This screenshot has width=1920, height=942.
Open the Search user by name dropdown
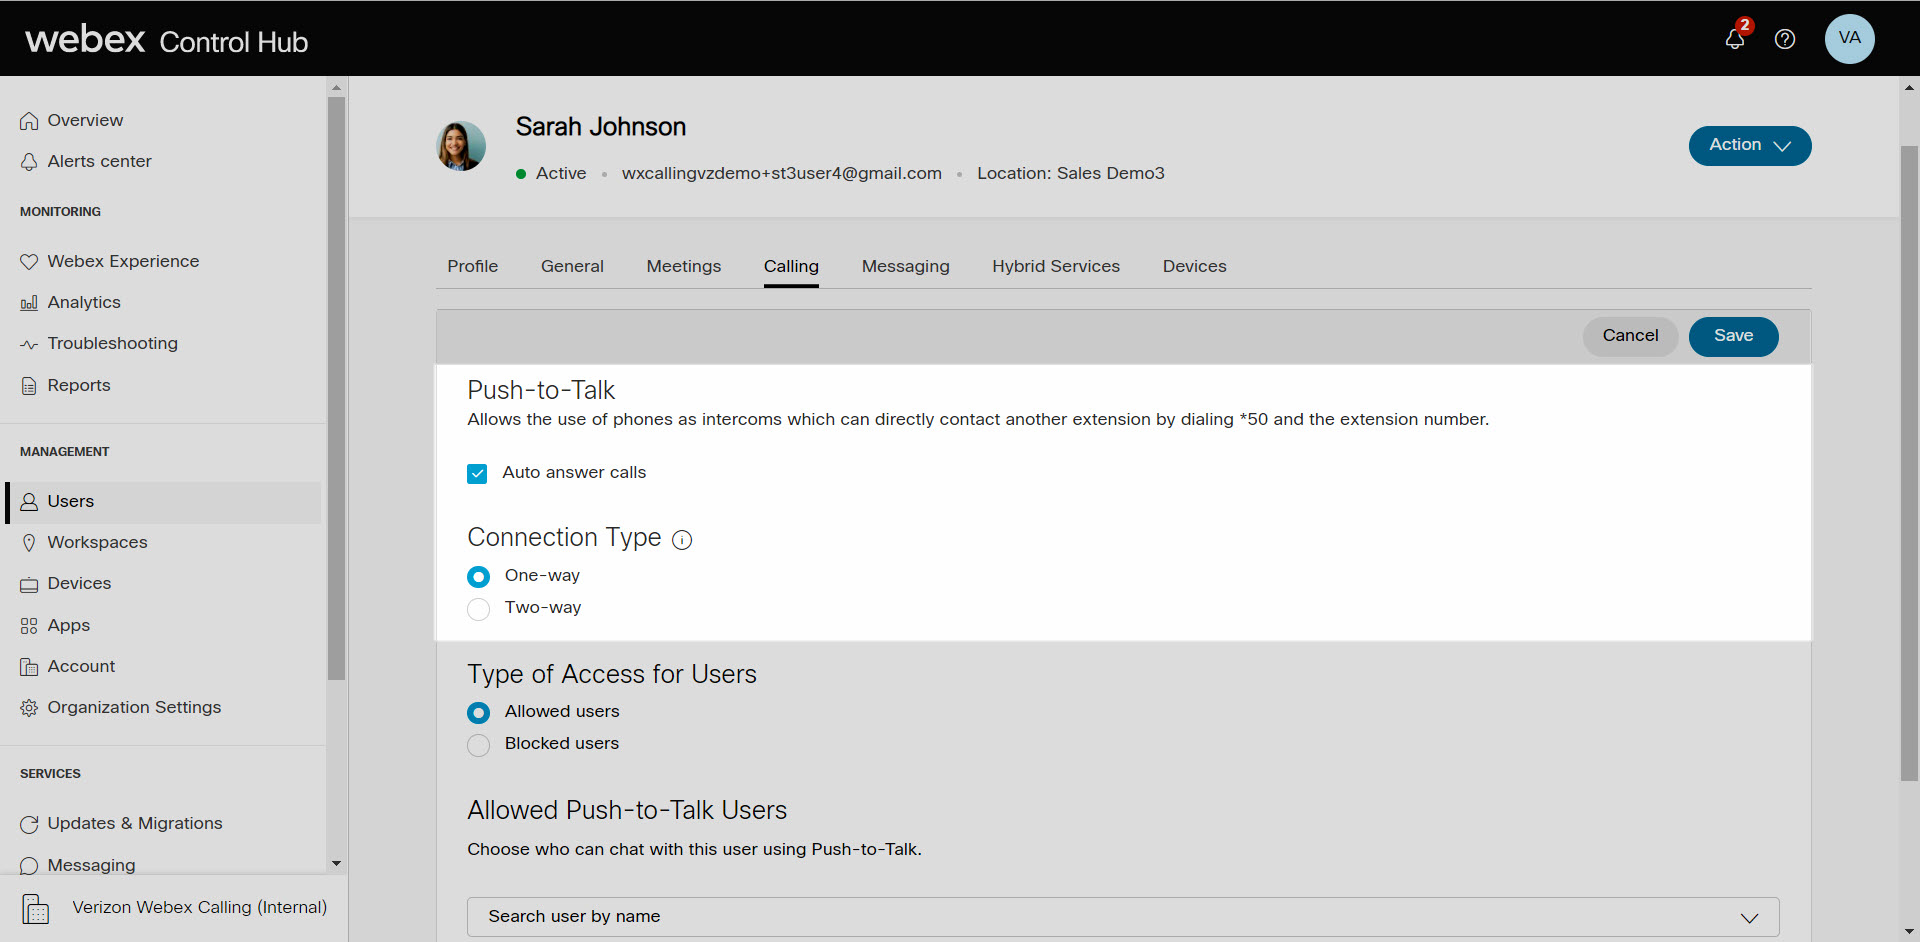[x=1122, y=916]
